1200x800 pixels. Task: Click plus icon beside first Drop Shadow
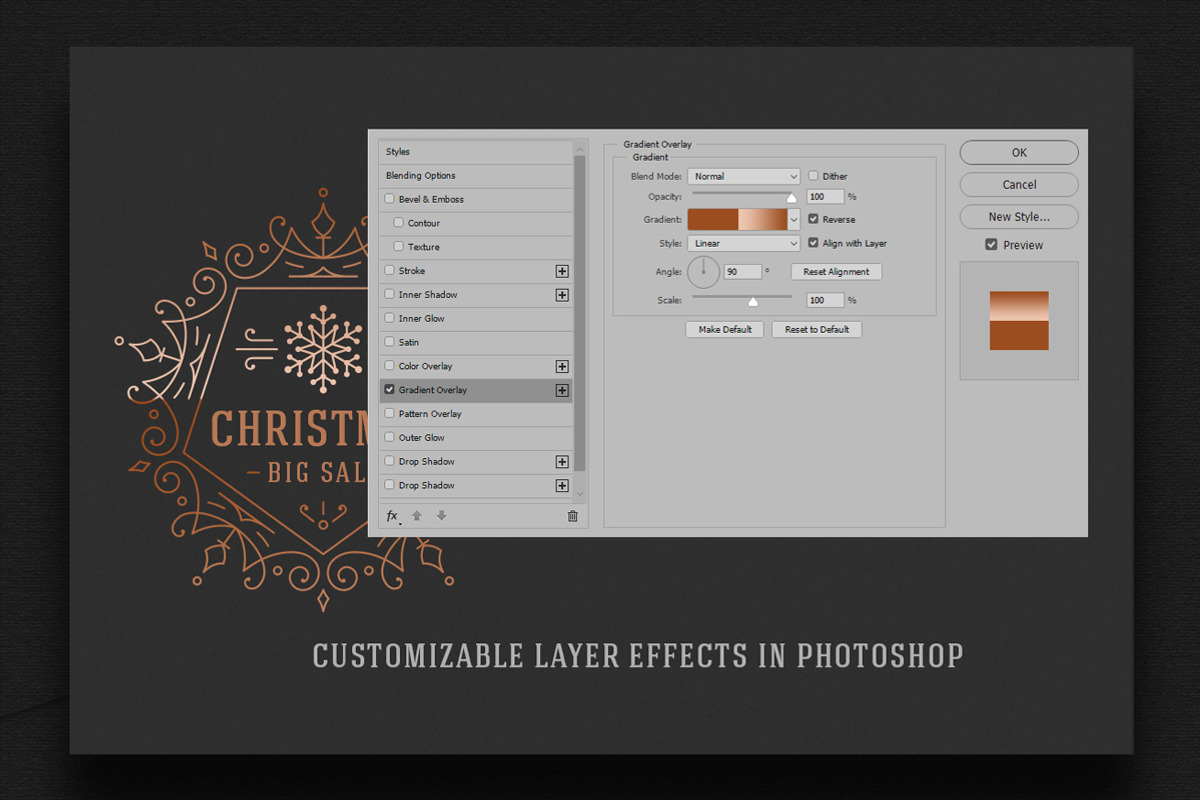point(562,461)
